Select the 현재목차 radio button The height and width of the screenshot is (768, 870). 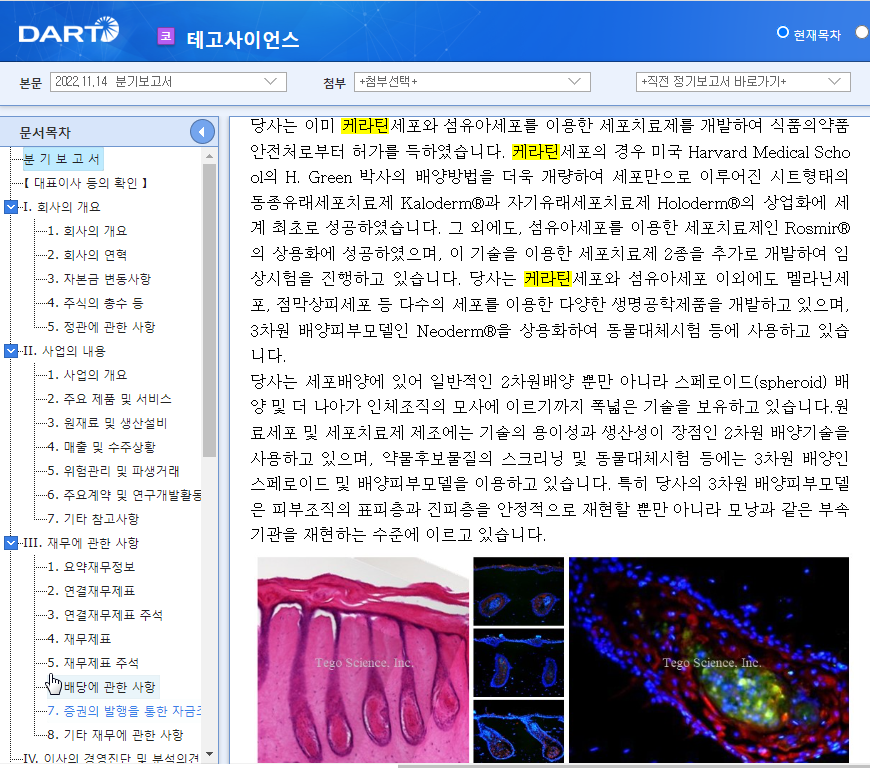782,30
